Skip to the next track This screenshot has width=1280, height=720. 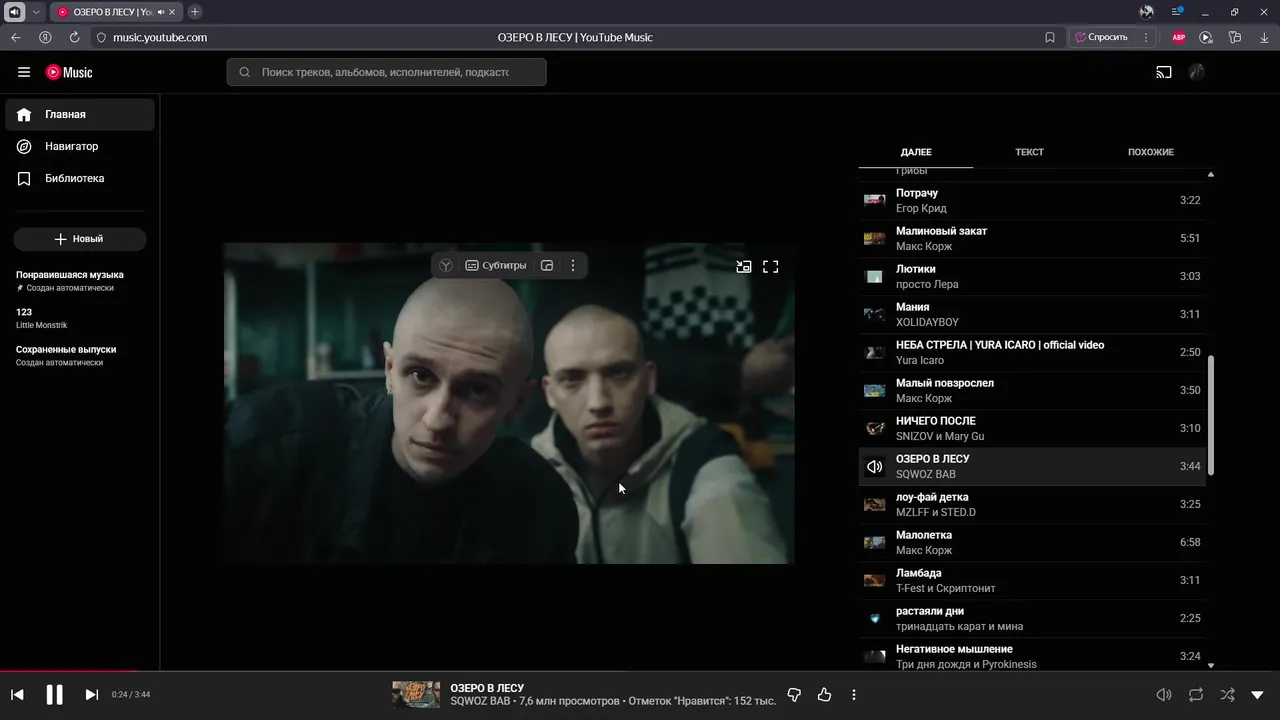[91, 695]
